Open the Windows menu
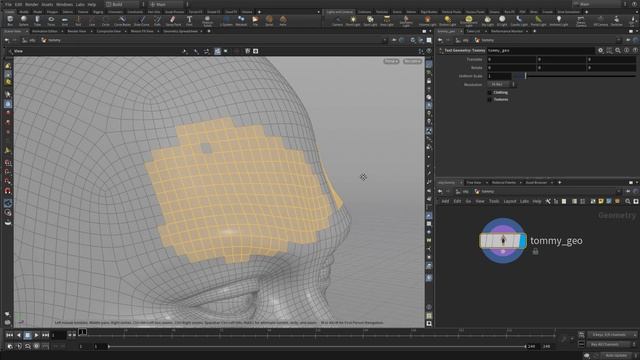Image resolution: width=640 pixels, height=360 pixels. pos(64,4)
